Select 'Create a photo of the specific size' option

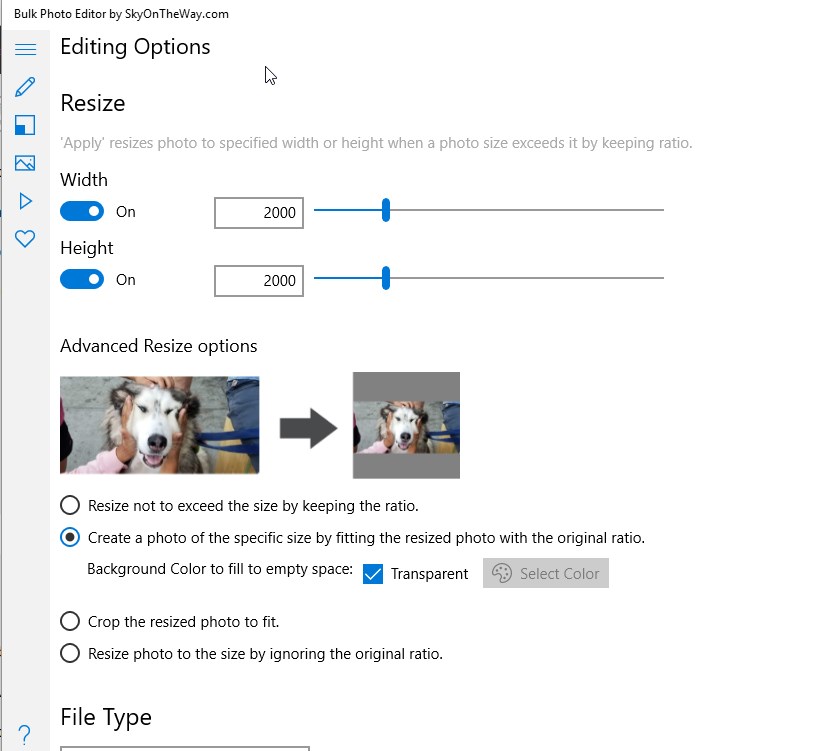[x=70, y=537]
